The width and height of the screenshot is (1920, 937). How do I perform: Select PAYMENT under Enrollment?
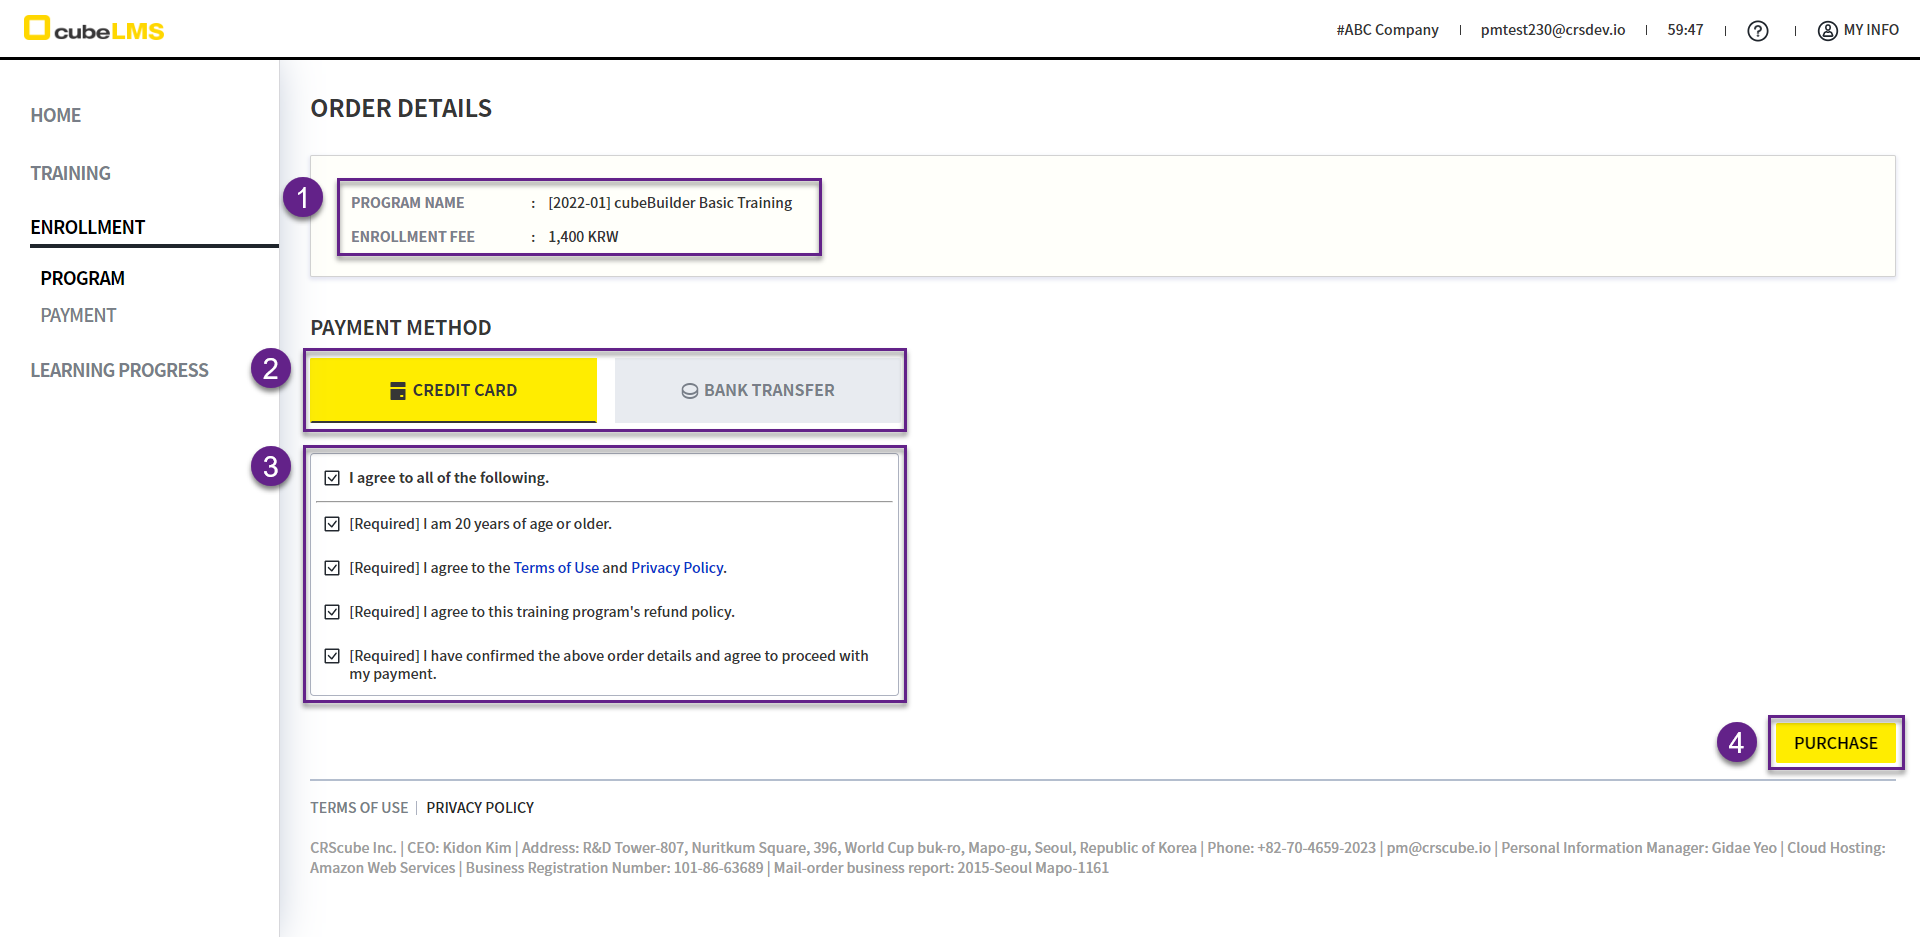coord(79,315)
